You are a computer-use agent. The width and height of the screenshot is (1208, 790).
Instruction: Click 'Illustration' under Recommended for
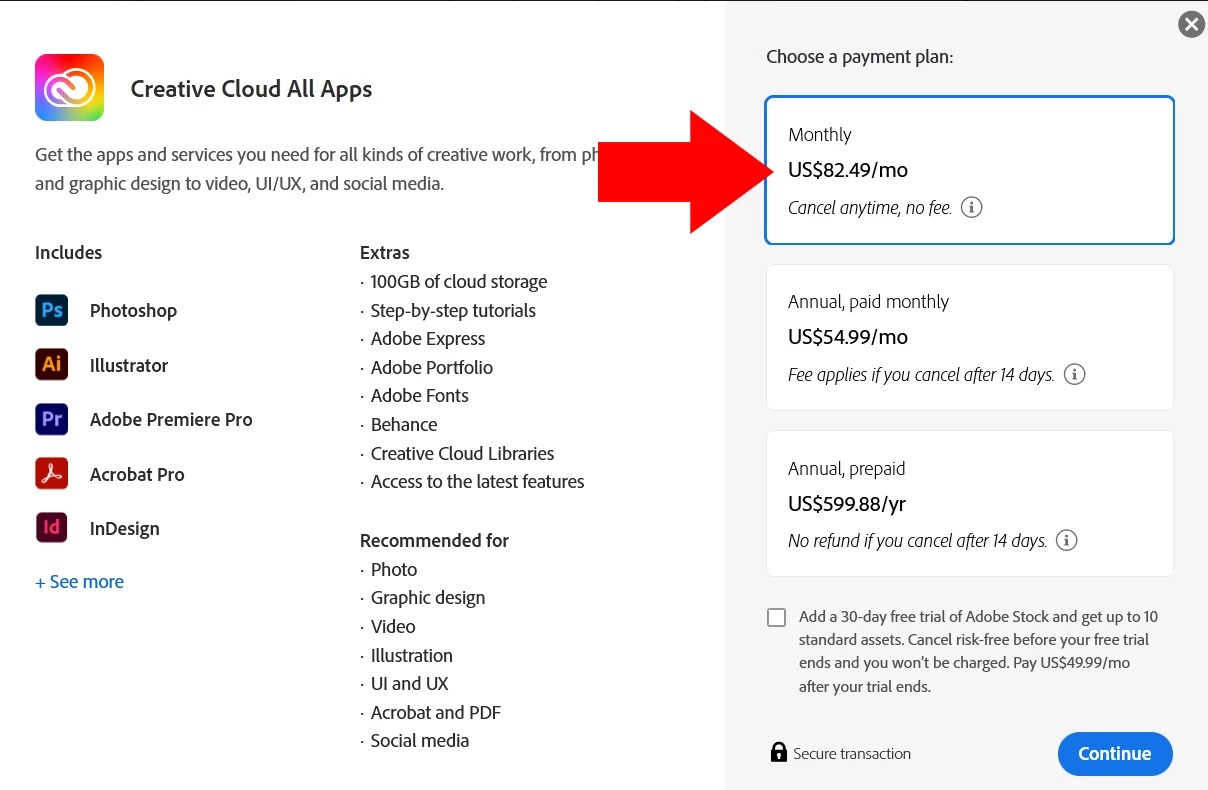(x=412, y=655)
